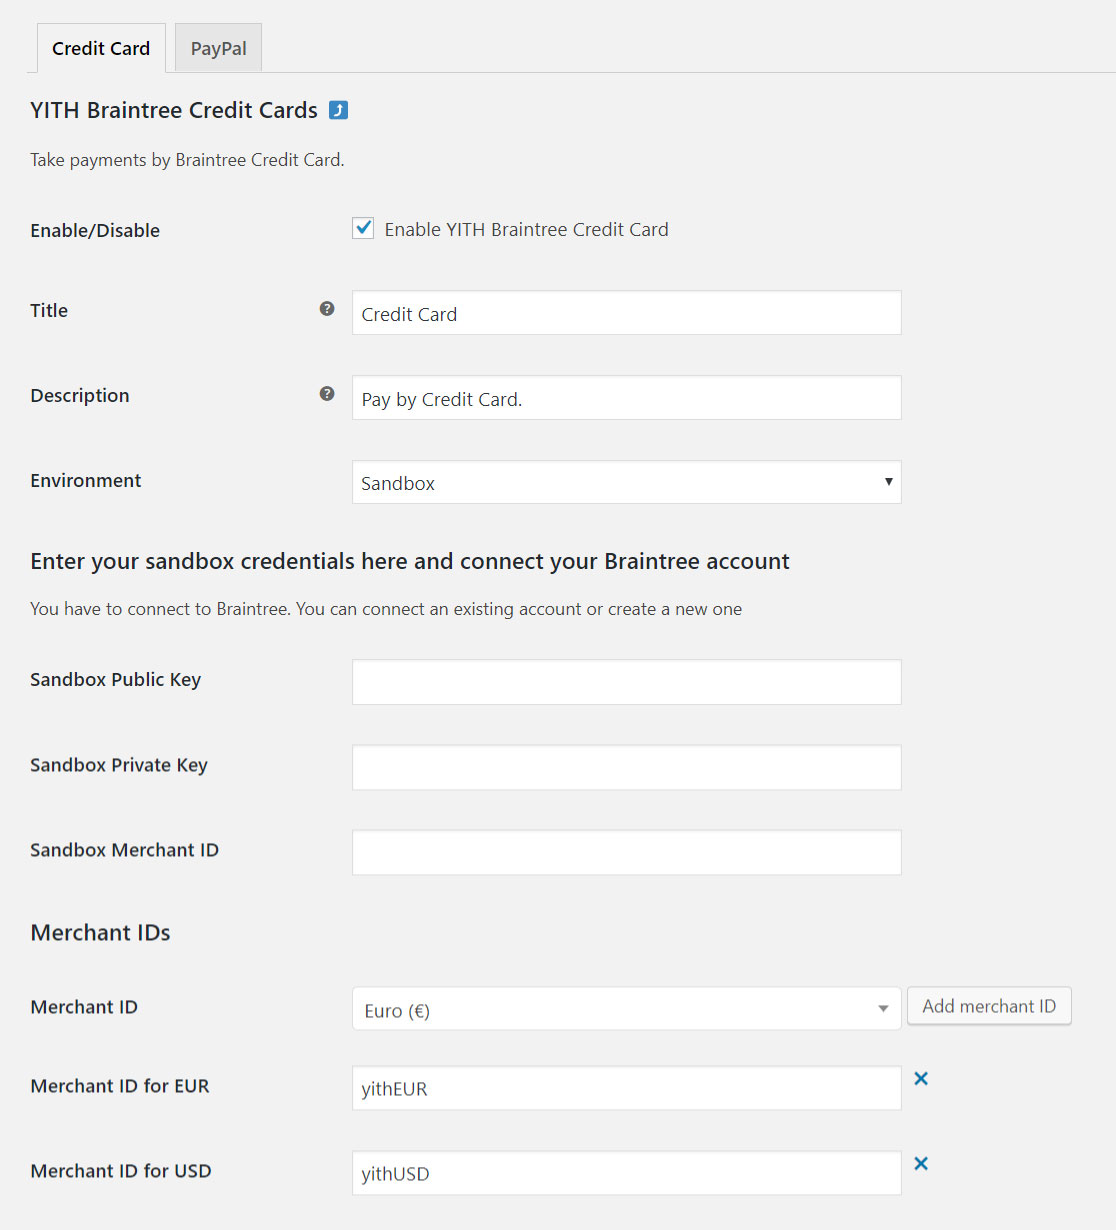This screenshot has width=1116, height=1230.
Task: Click the help icon next to Title
Action: point(327,309)
